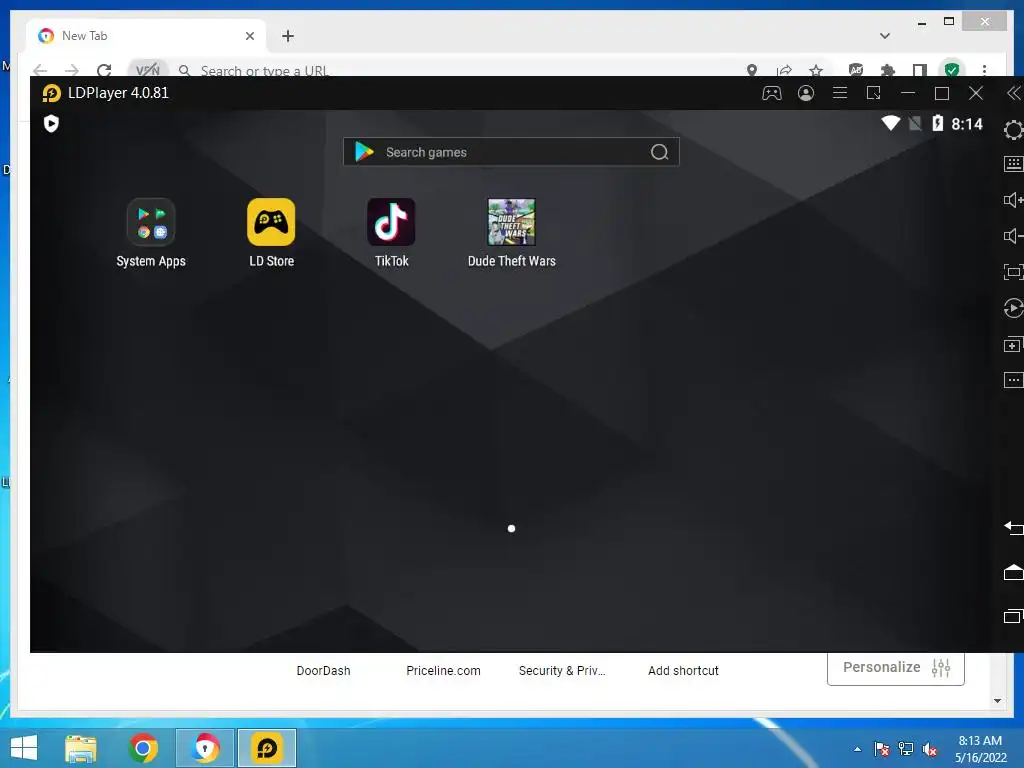Click Android back button in sidebar
The width and height of the screenshot is (1024, 768).
tap(1014, 528)
